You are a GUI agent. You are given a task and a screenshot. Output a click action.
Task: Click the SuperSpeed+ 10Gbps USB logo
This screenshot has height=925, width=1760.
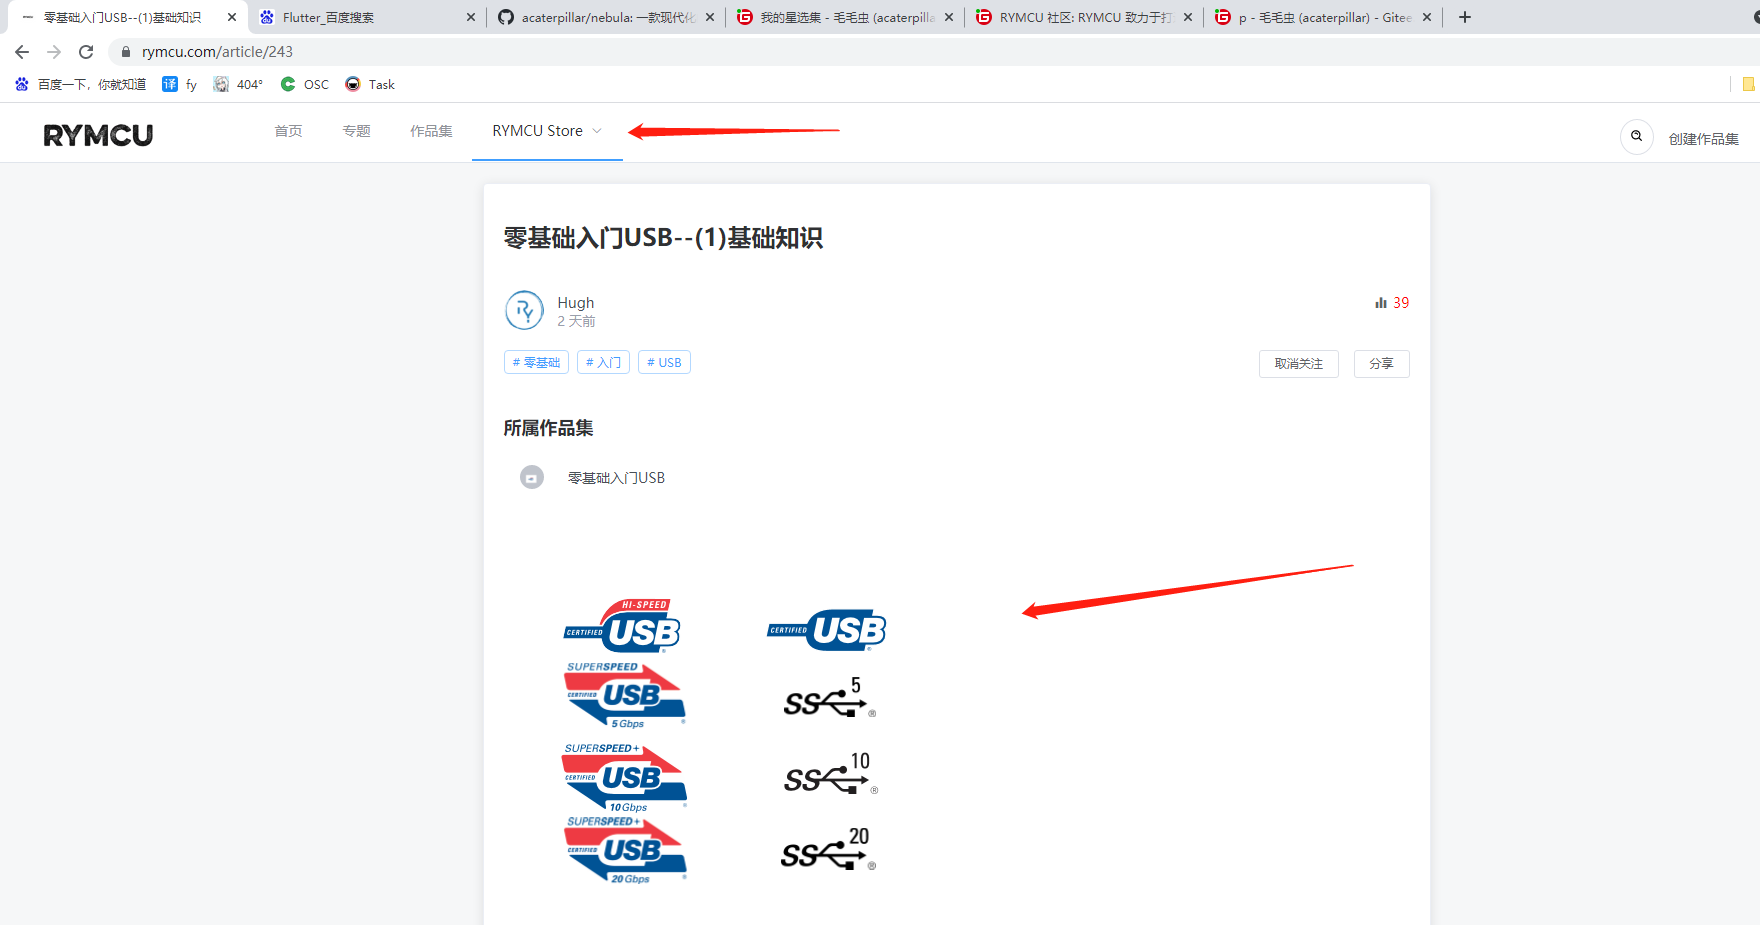tap(624, 777)
